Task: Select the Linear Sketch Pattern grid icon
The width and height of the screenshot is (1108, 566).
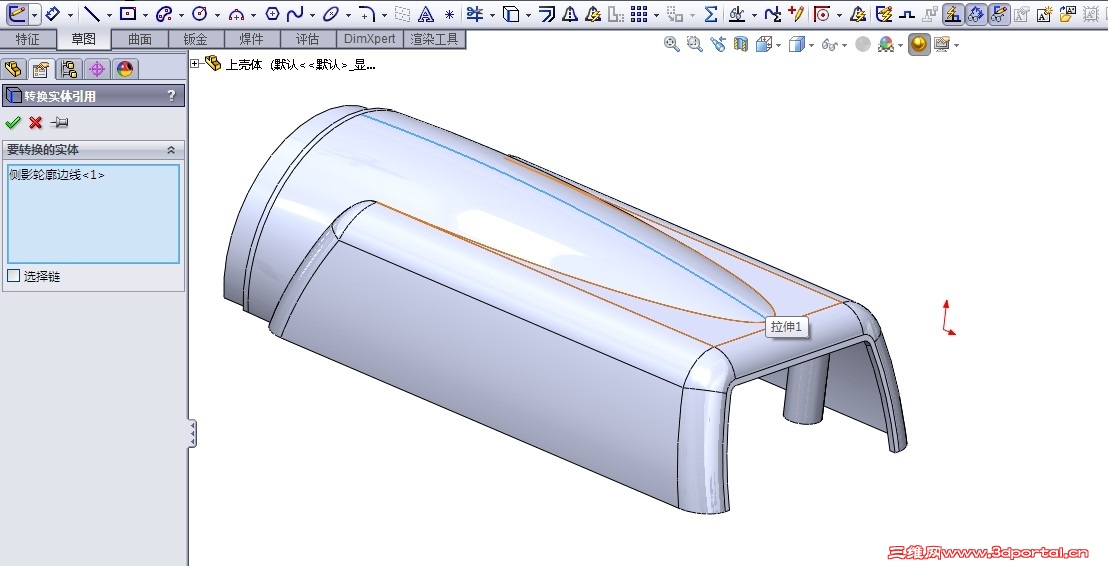Action: click(x=639, y=13)
